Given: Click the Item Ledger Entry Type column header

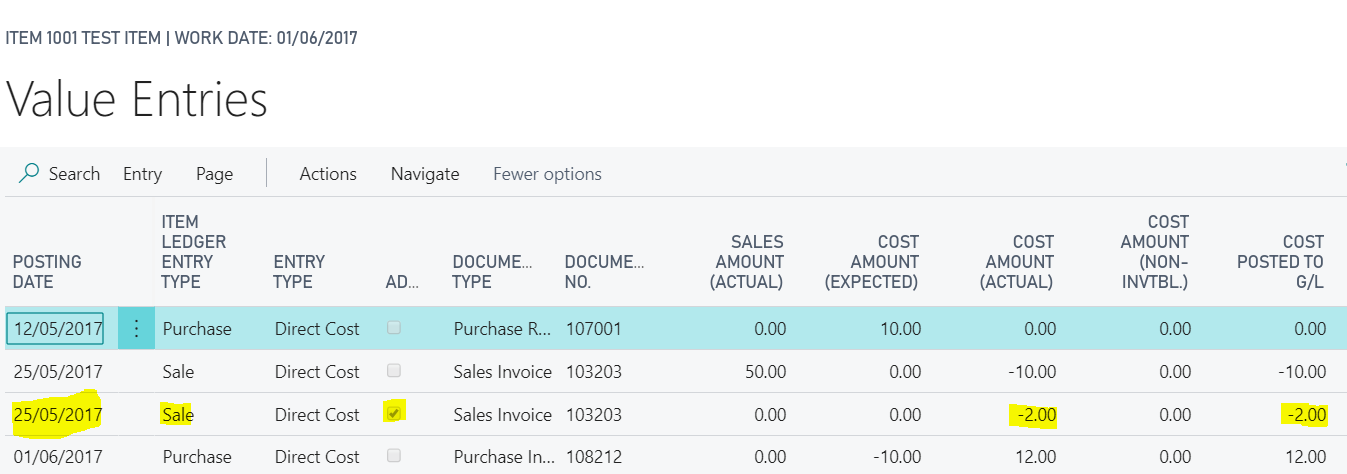Looking at the screenshot, I should (194, 252).
